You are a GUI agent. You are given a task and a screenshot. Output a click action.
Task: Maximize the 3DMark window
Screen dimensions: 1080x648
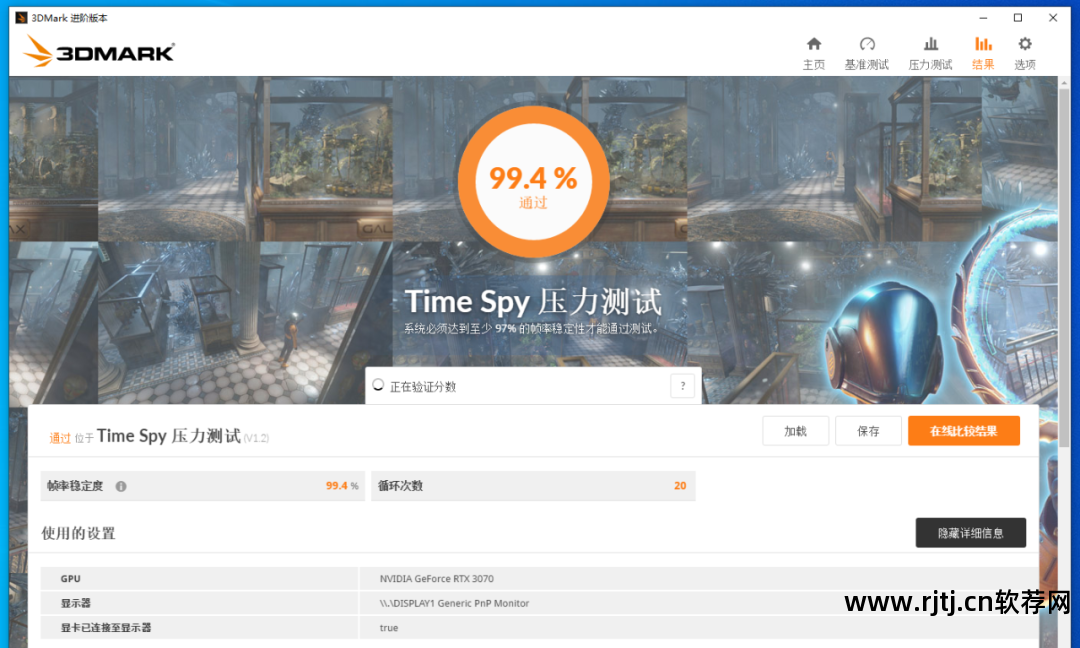coord(1018,18)
